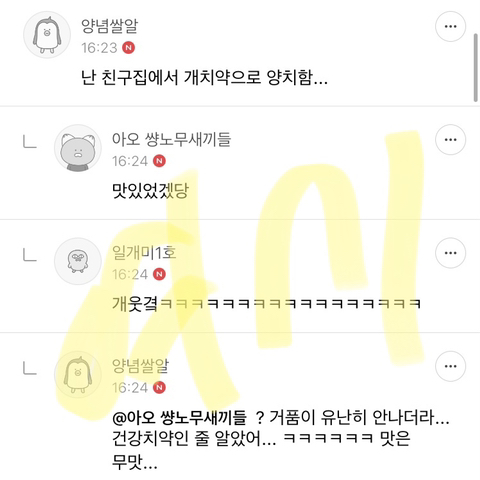View 아오 썅노무새끼들 cat avatar
Screen dimensions: 480x480
[78, 148]
